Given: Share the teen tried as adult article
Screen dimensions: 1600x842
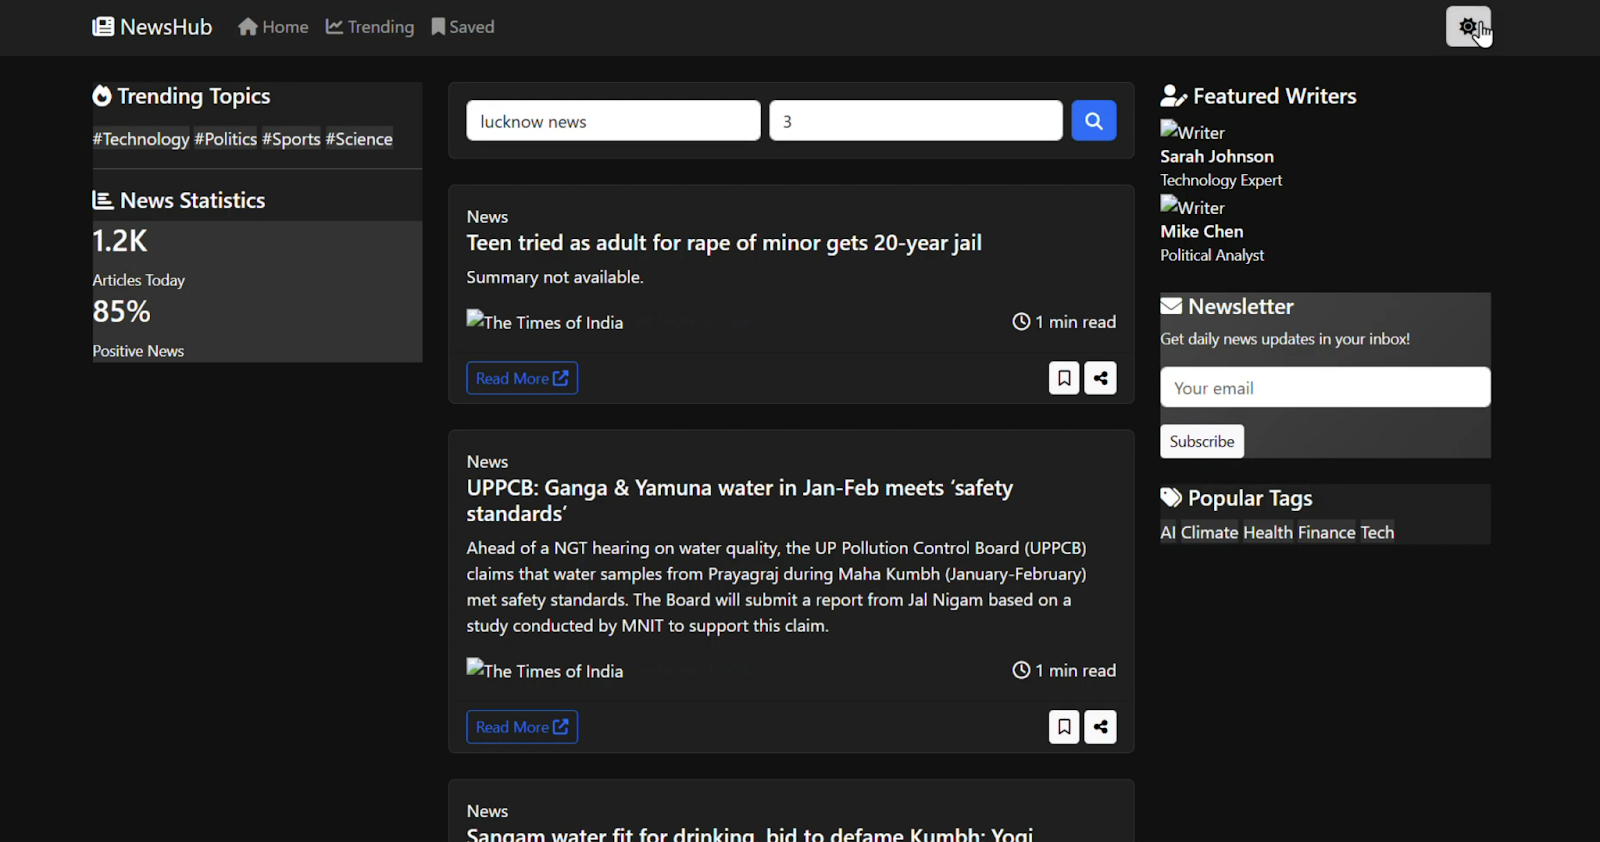Looking at the screenshot, I should (x=1100, y=378).
